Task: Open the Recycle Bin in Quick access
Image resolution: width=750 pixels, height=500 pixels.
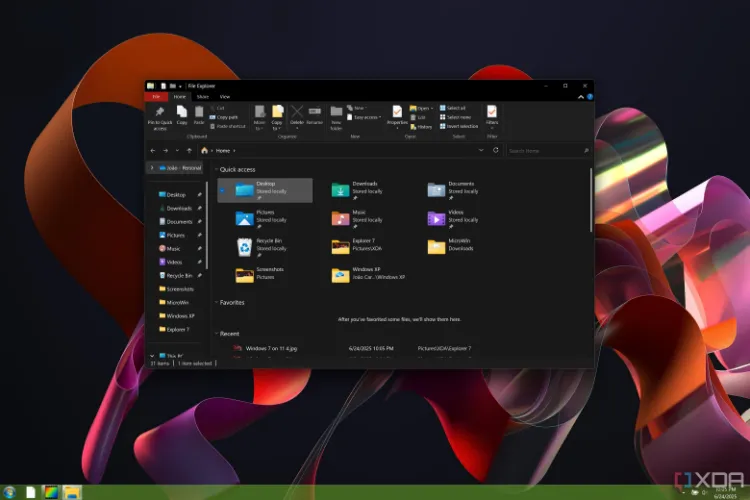Action: click(x=245, y=246)
